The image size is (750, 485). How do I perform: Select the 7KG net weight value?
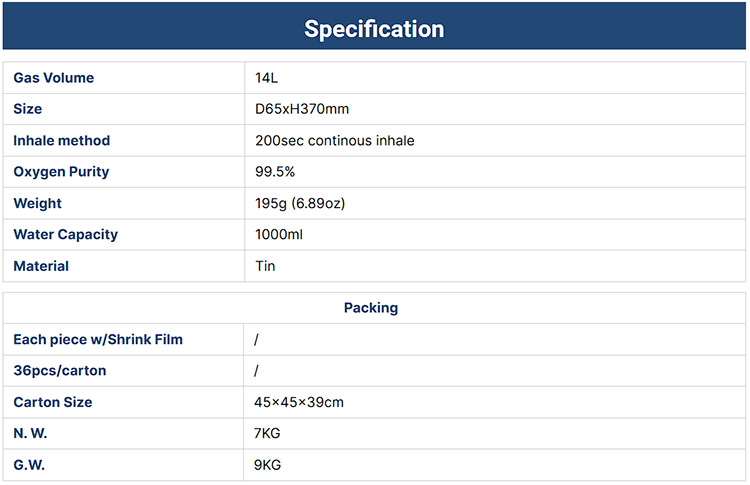click(x=269, y=434)
